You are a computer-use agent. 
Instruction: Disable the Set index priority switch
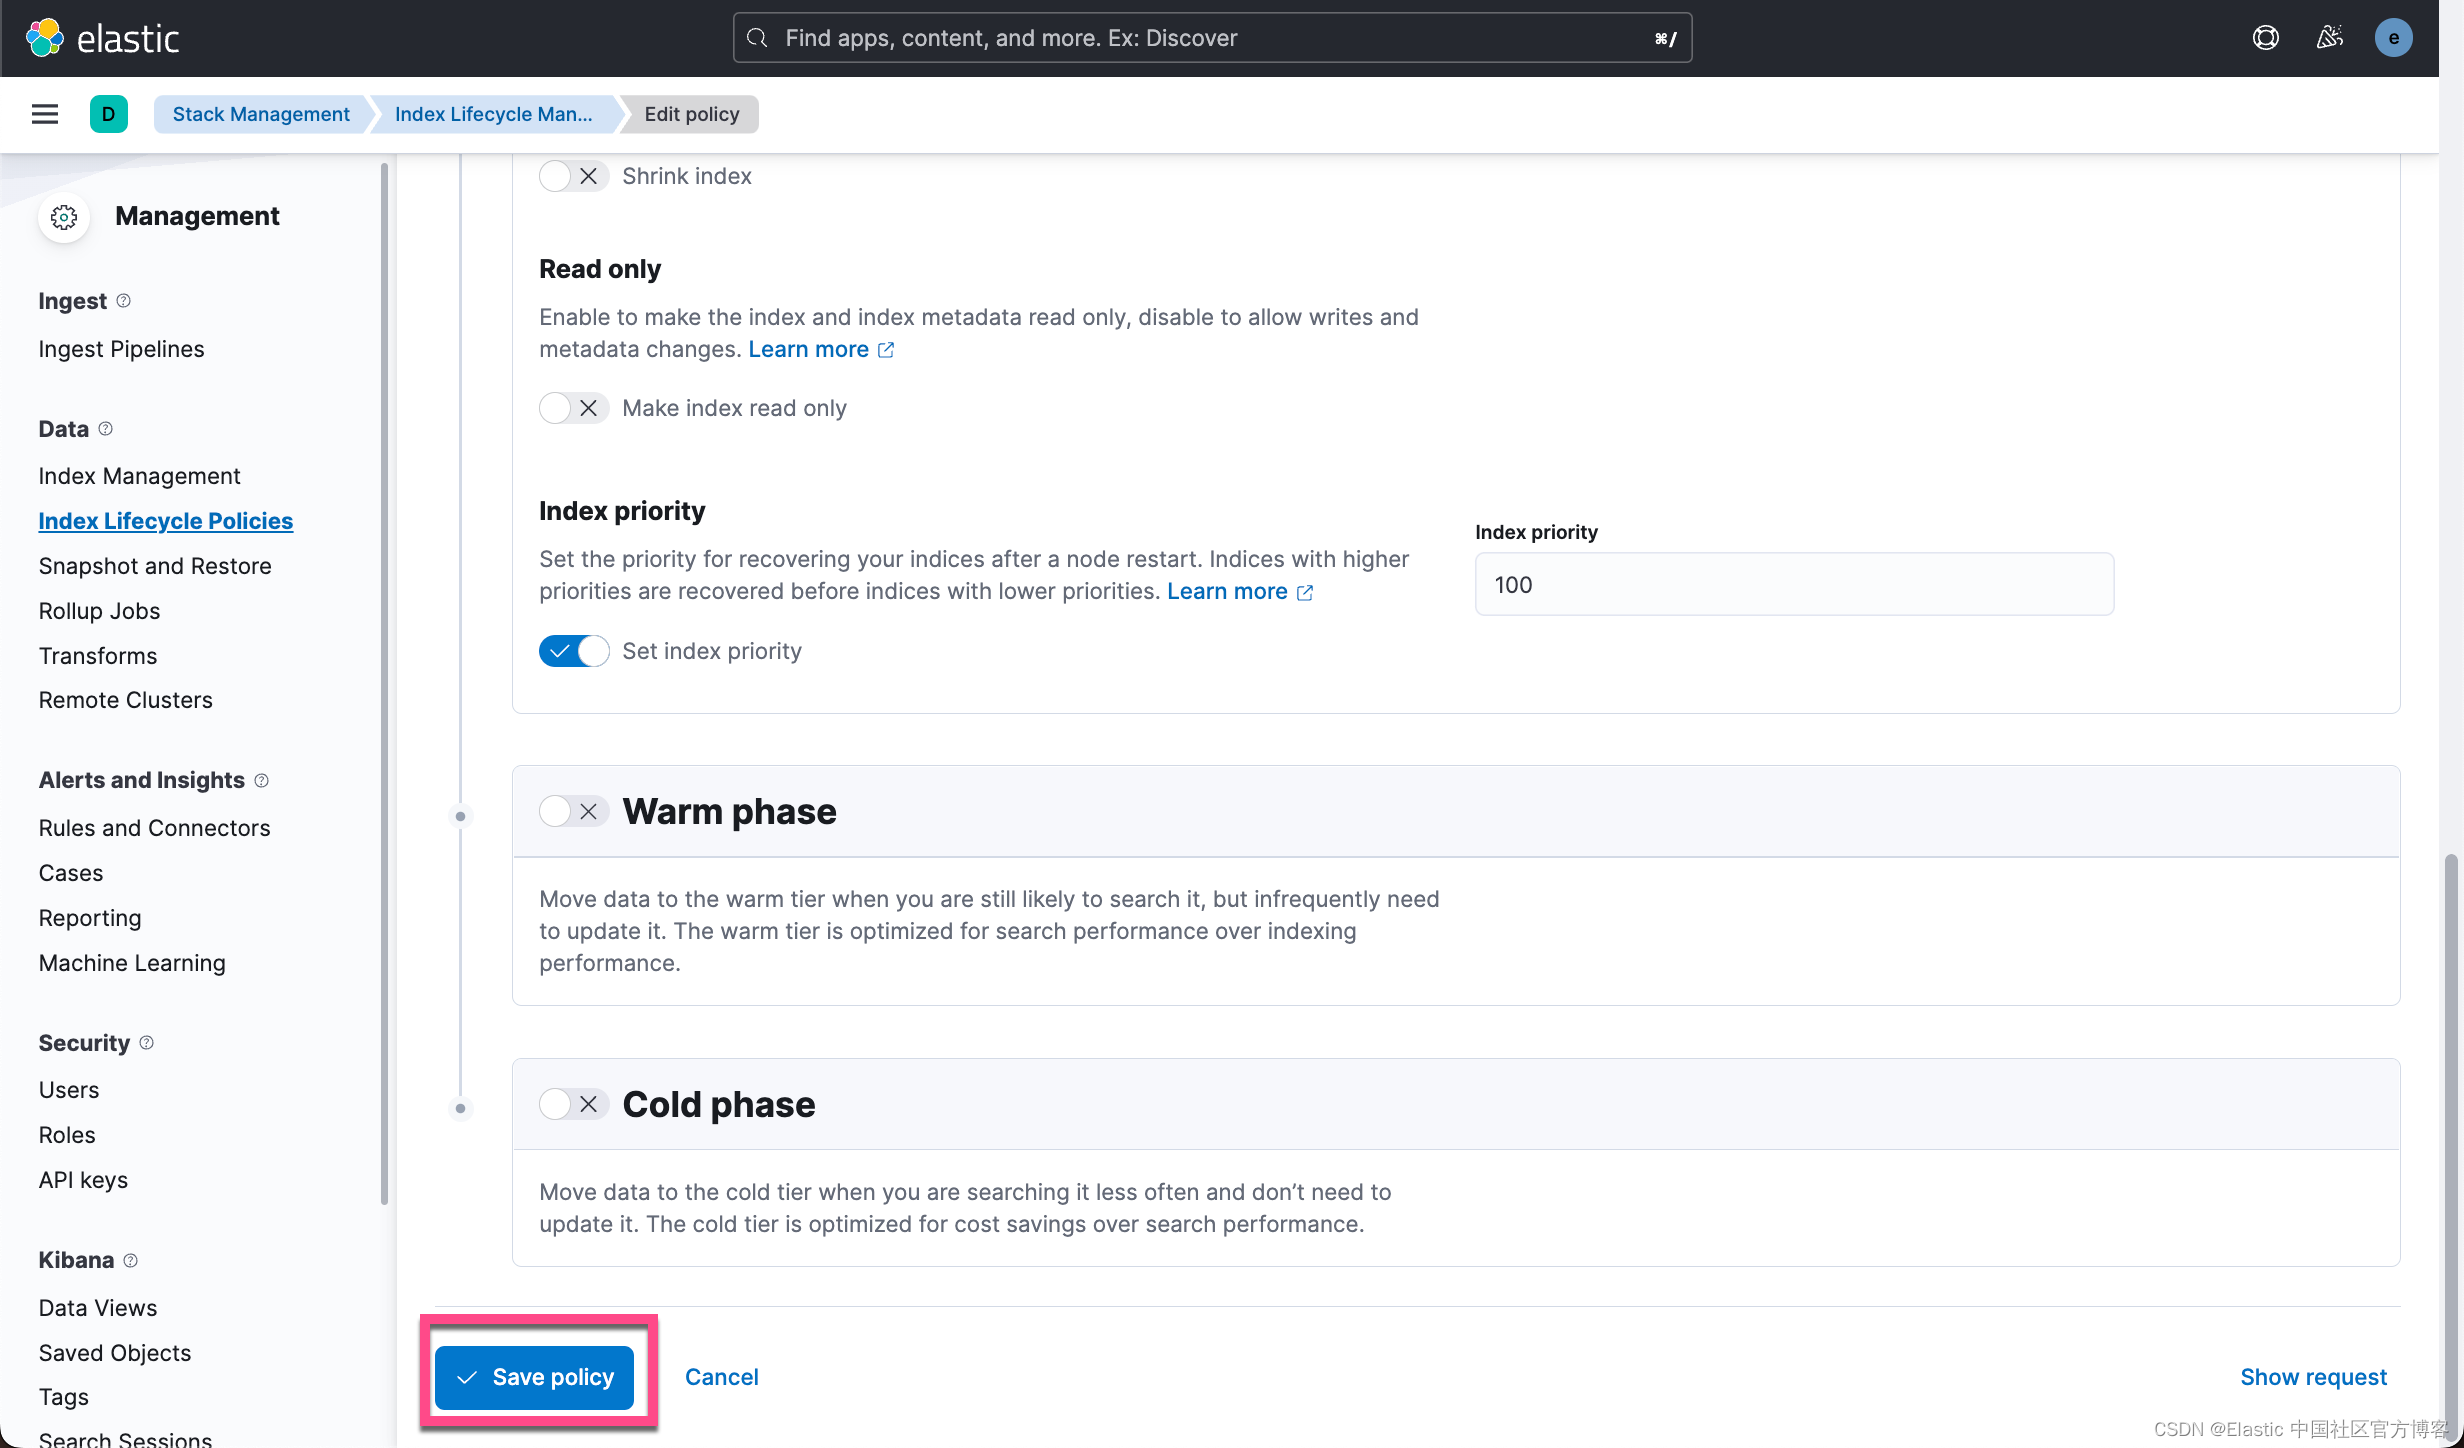pyautogui.click(x=572, y=651)
